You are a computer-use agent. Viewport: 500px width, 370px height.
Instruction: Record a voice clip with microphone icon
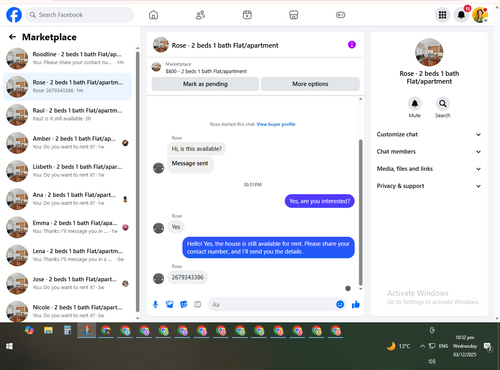pyautogui.click(x=155, y=304)
